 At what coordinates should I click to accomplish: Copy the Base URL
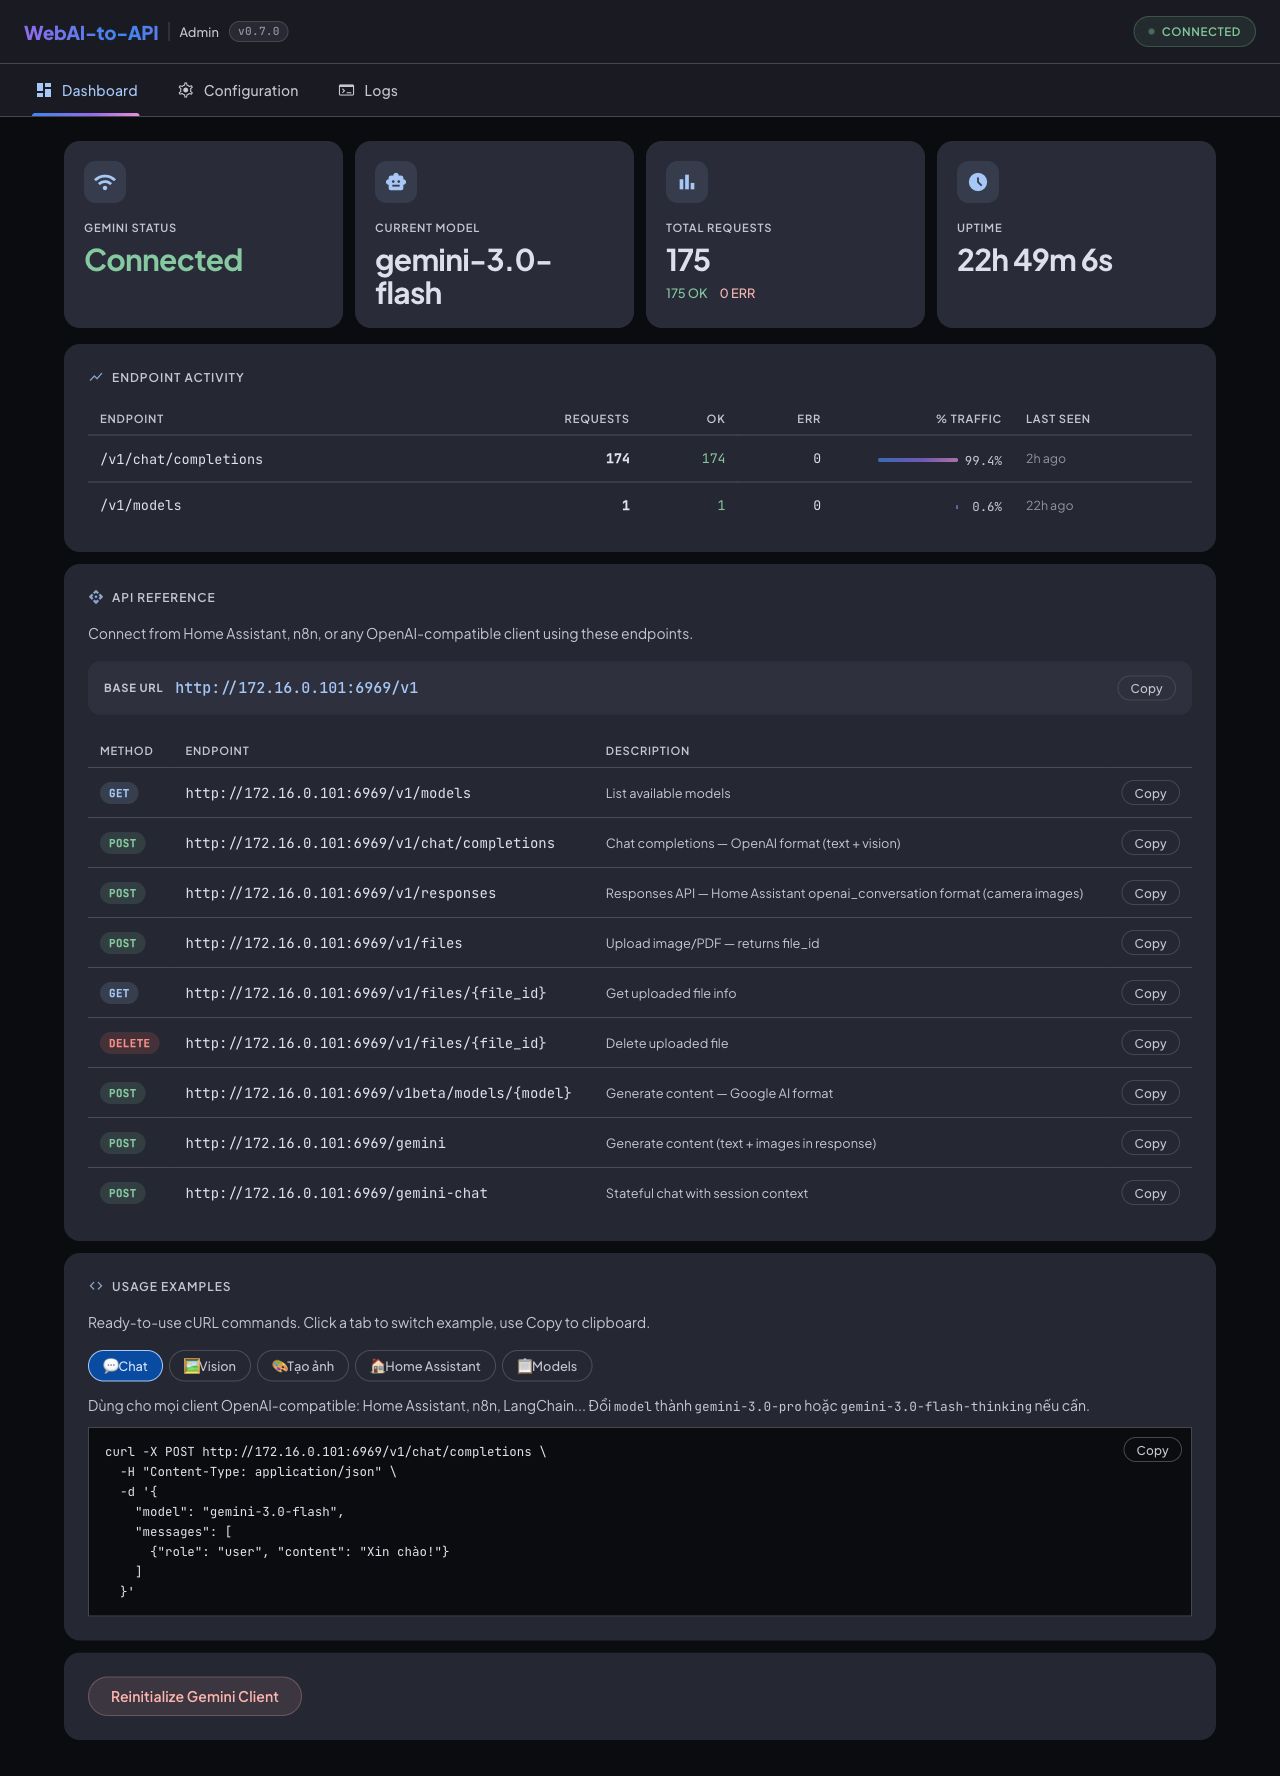1146,688
